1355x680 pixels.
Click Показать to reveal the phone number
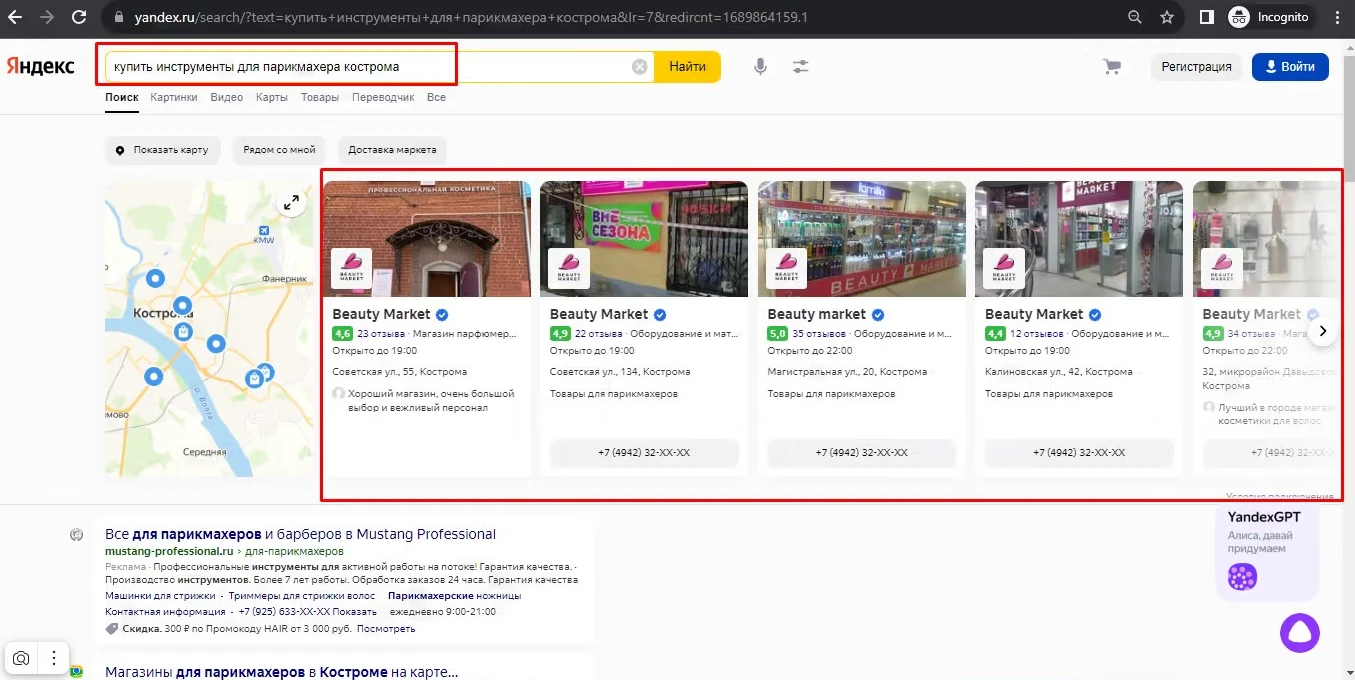[x=354, y=611]
